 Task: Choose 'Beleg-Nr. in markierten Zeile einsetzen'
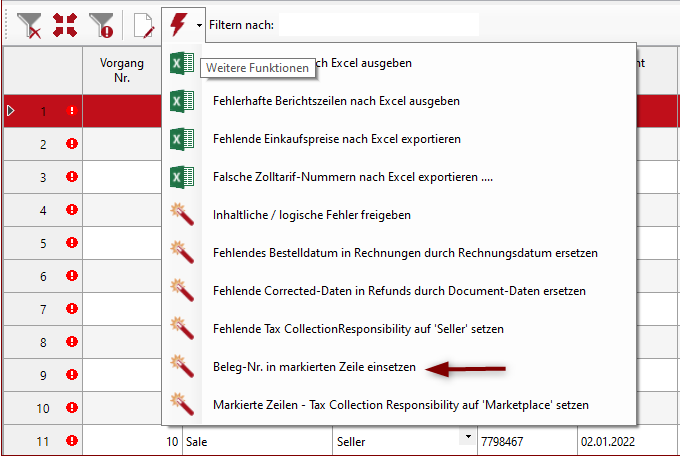(315, 367)
